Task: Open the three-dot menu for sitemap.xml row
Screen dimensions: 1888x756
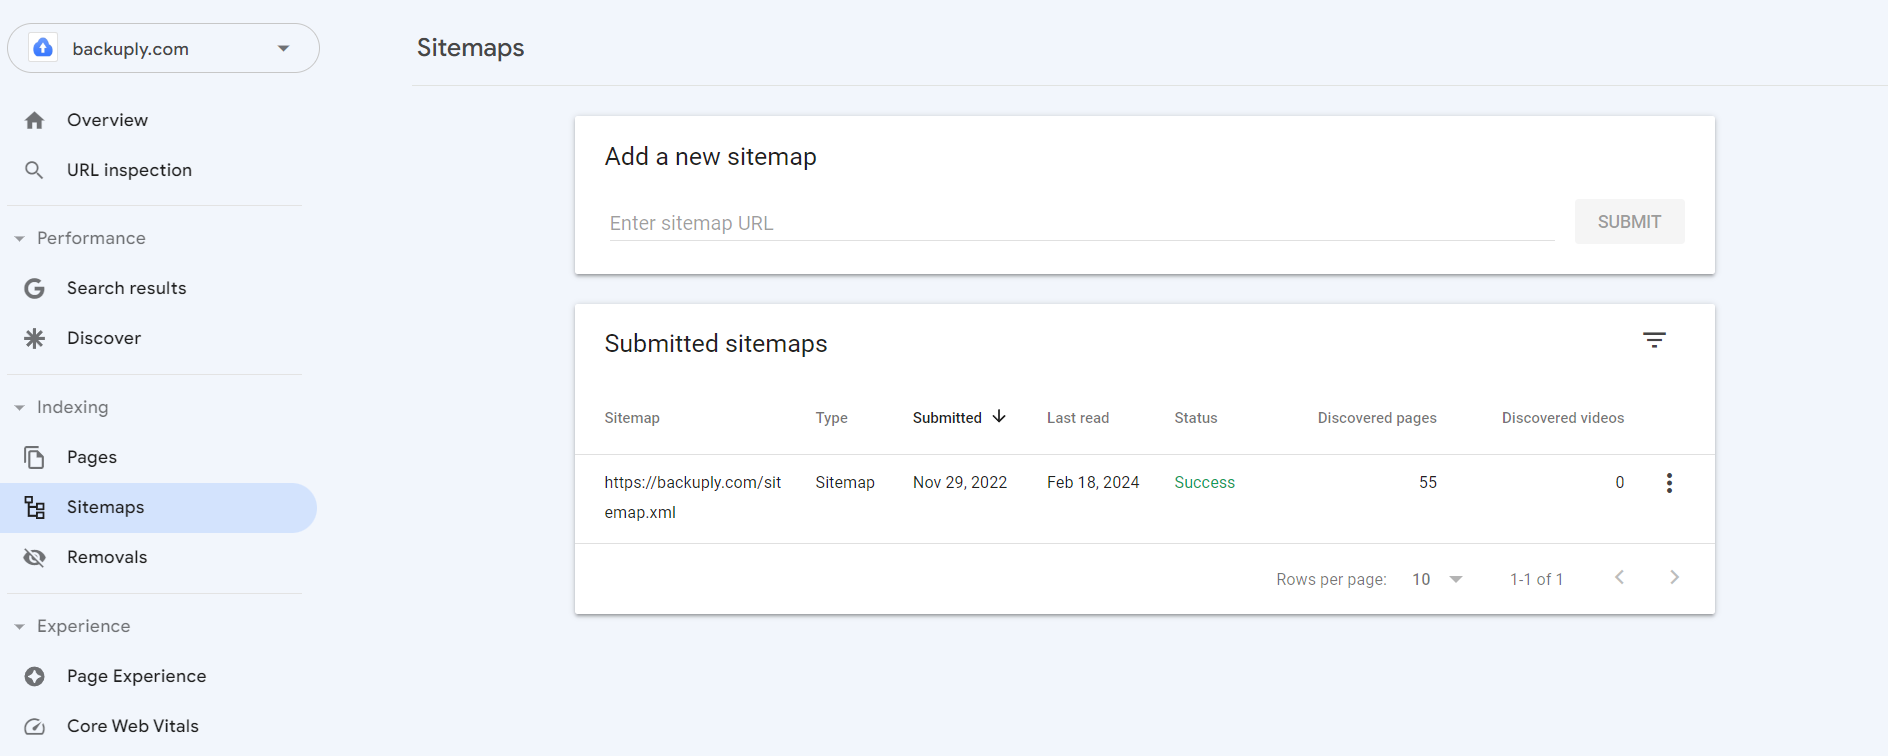Action: tap(1669, 483)
